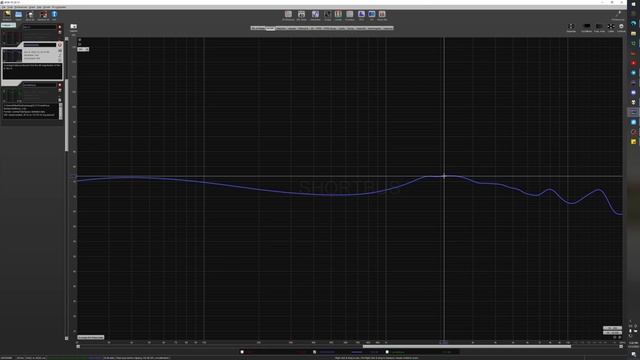Select the first measurement thumbnail

(12, 37)
